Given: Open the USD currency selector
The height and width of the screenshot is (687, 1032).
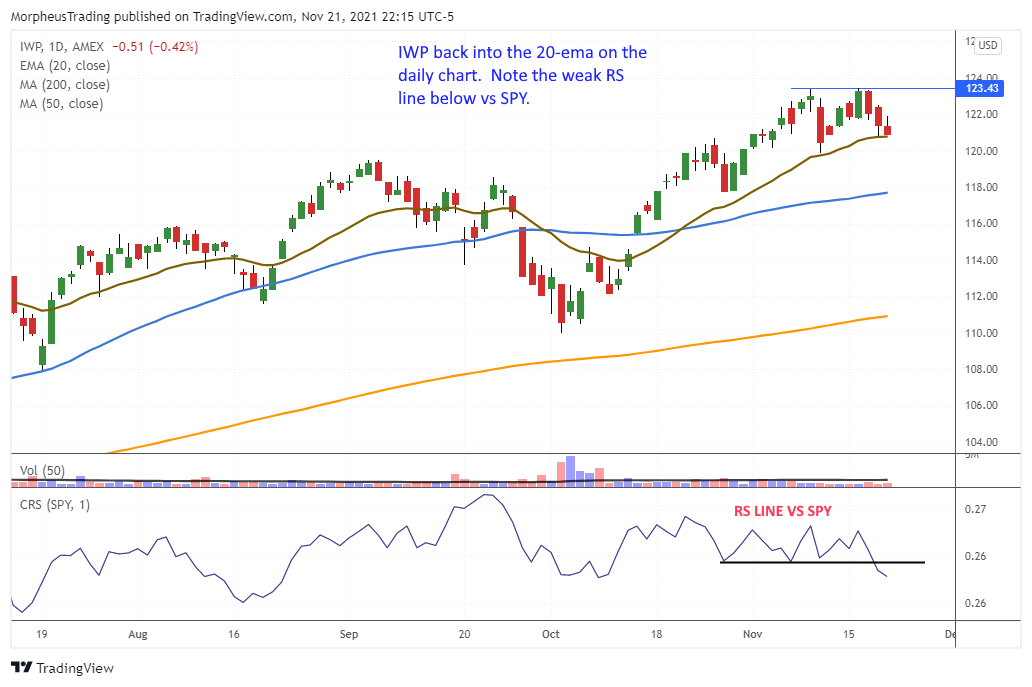Looking at the screenshot, I should [x=988, y=45].
